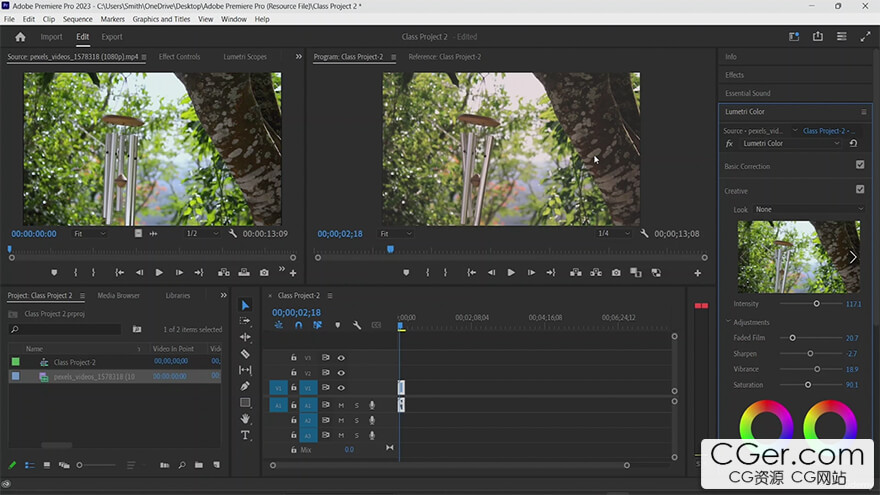The image size is (880, 495).
Task: Select the Track Select Forward tool
Action: tap(245, 321)
